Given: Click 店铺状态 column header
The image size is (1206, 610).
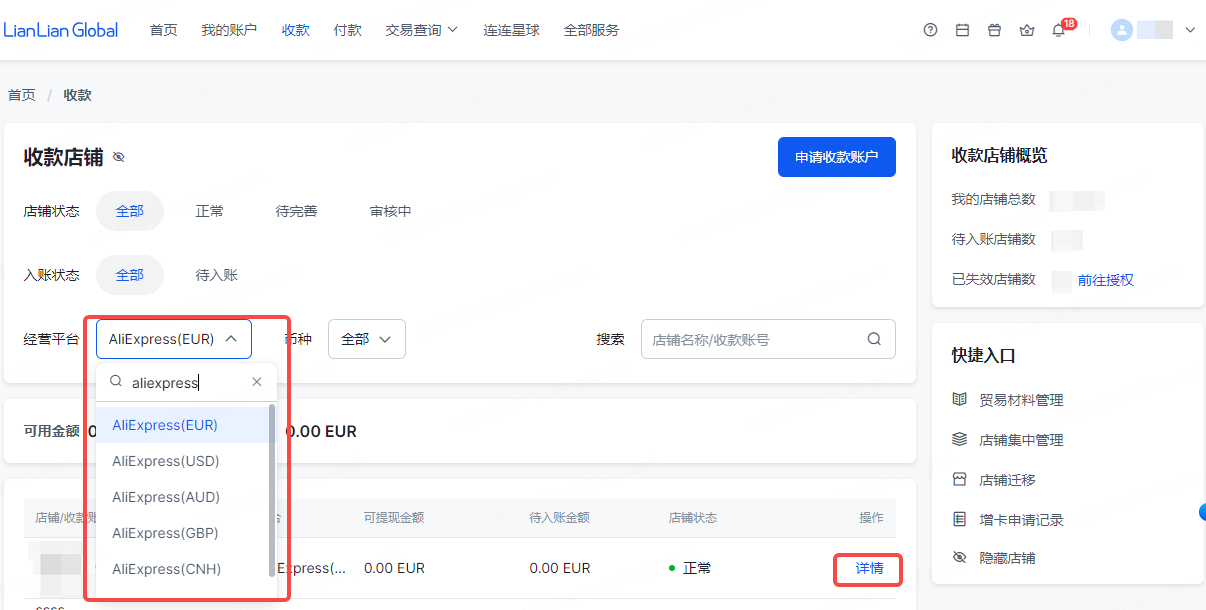Looking at the screenshot, I should click(x=693, y=517).
